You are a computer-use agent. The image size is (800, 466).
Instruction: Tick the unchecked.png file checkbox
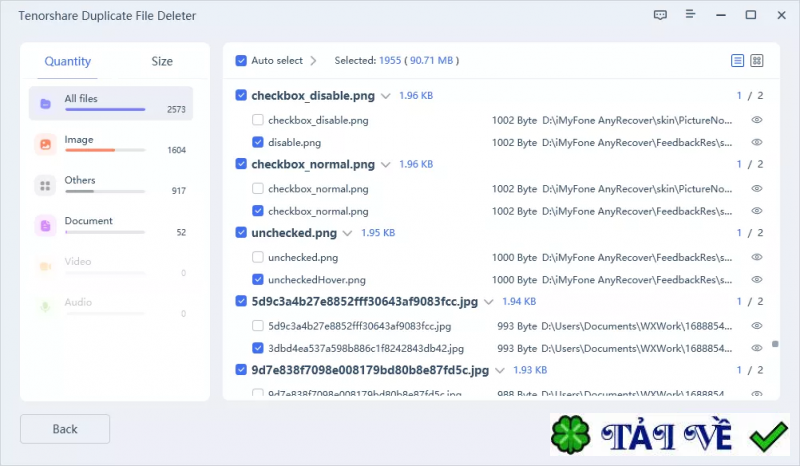tap(258, 257)
